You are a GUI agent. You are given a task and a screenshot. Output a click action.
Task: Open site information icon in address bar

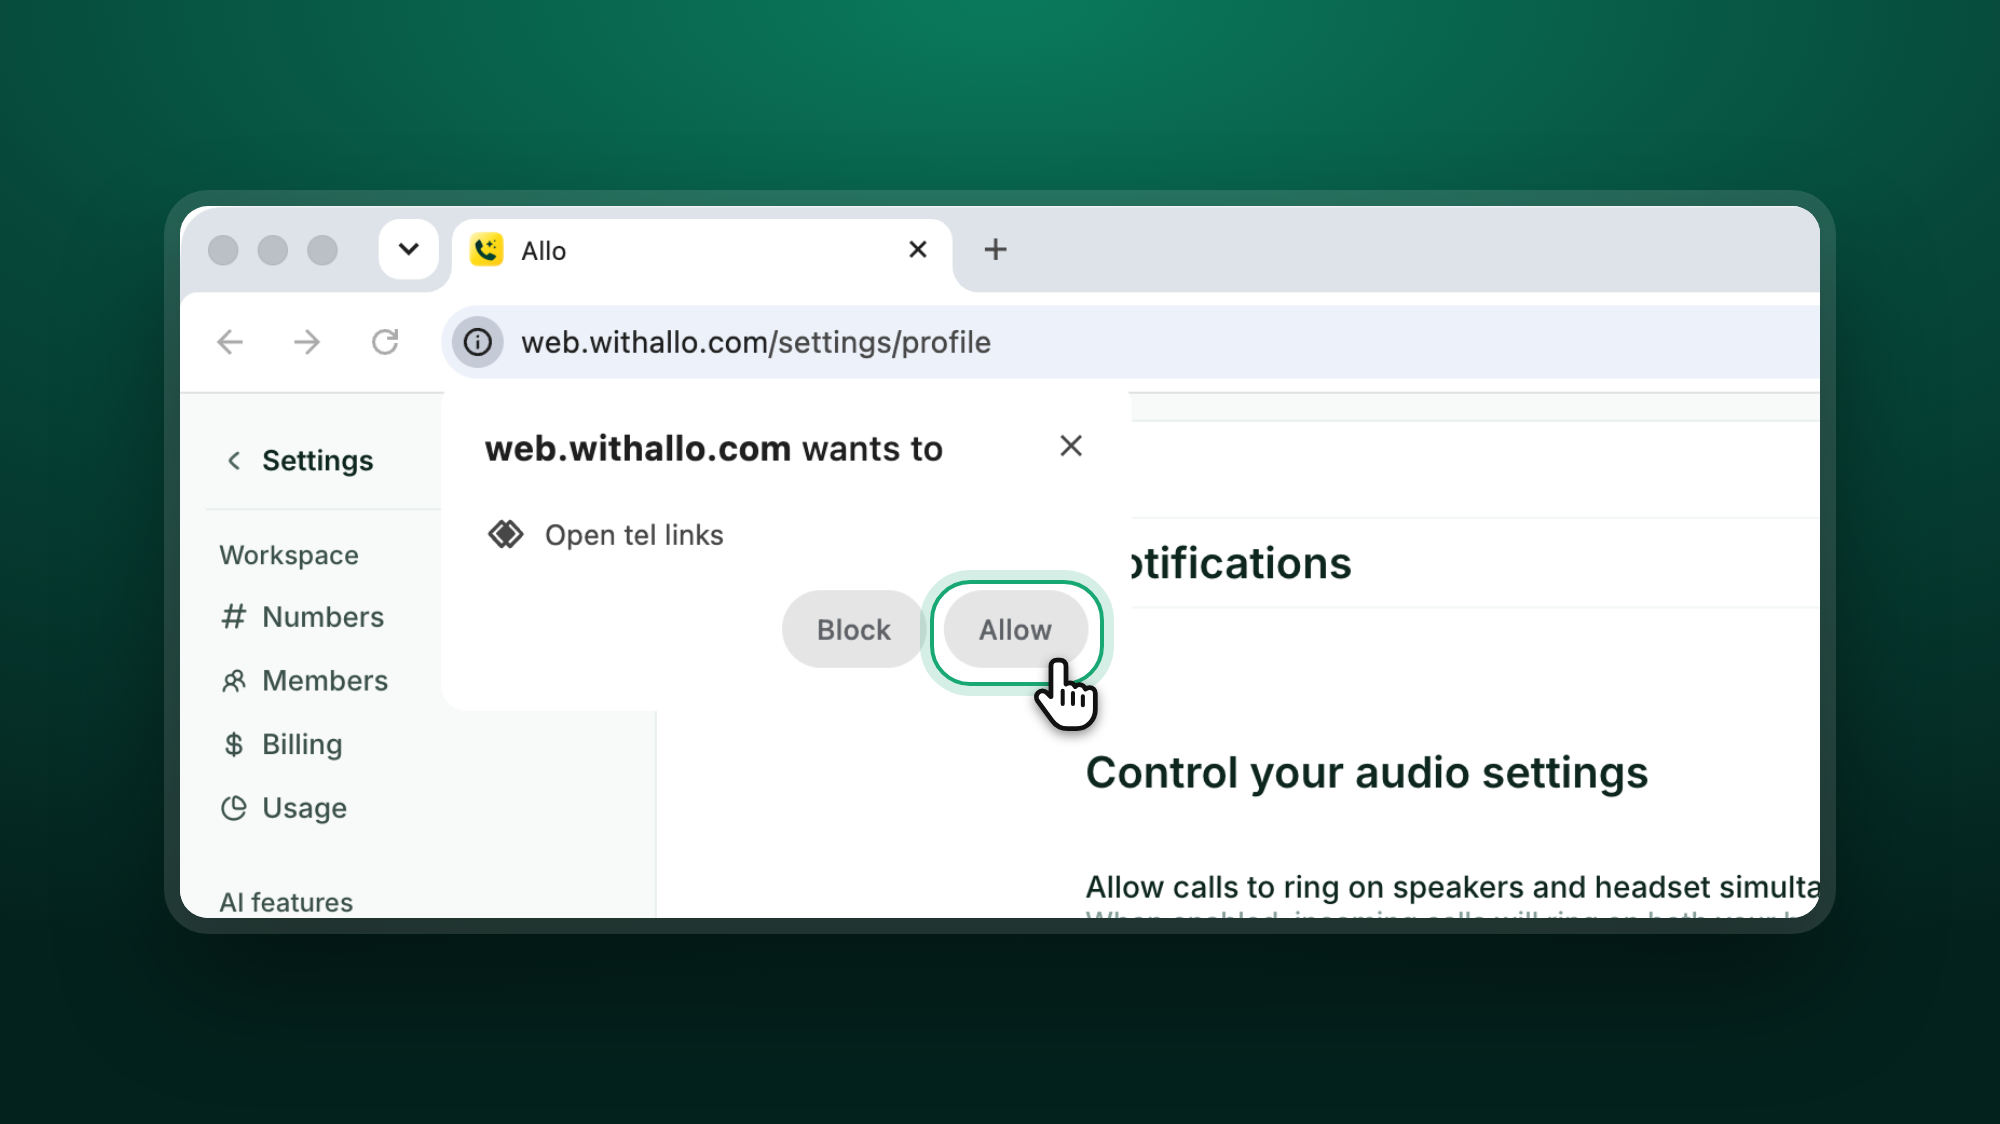coord(478,342)
